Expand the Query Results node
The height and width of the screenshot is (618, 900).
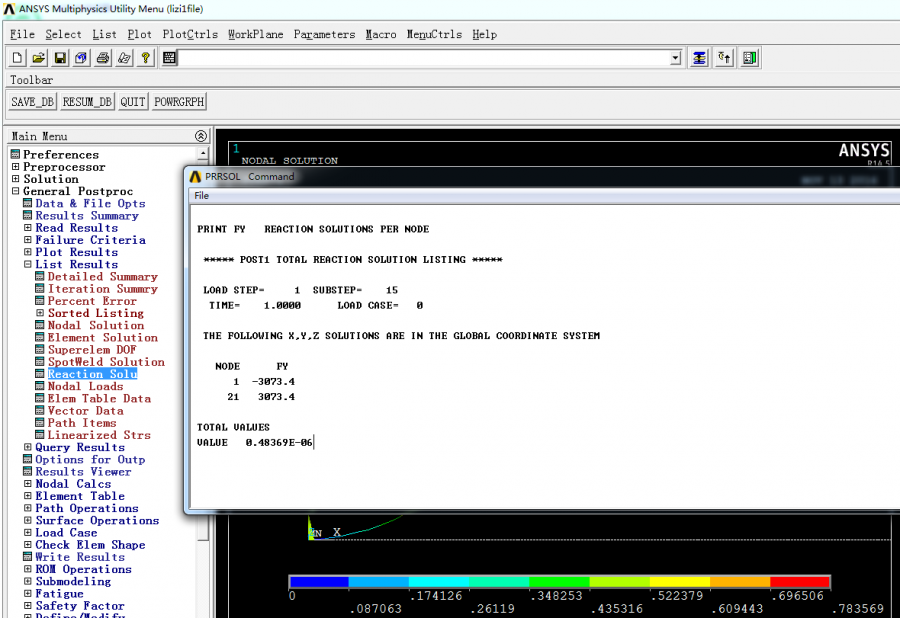pyautogui.click(x=27, y=447)
